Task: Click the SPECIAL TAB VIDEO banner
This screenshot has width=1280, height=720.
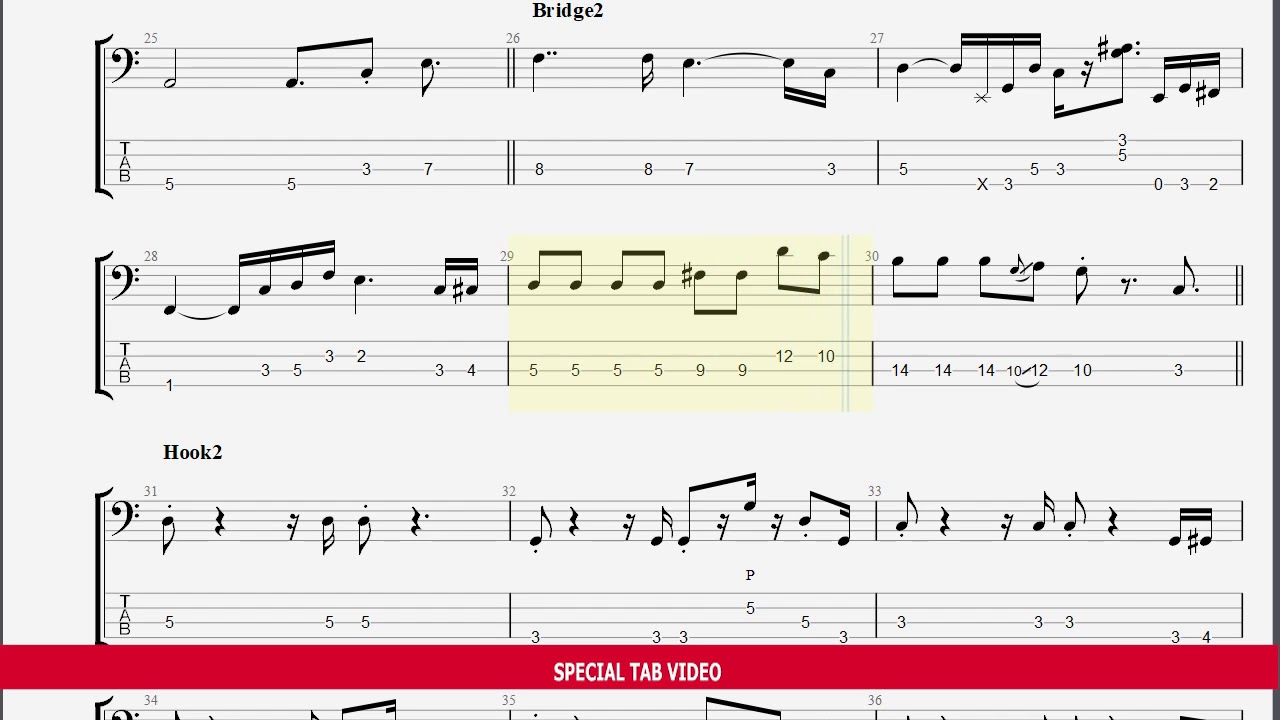Action: coord(637,672)
